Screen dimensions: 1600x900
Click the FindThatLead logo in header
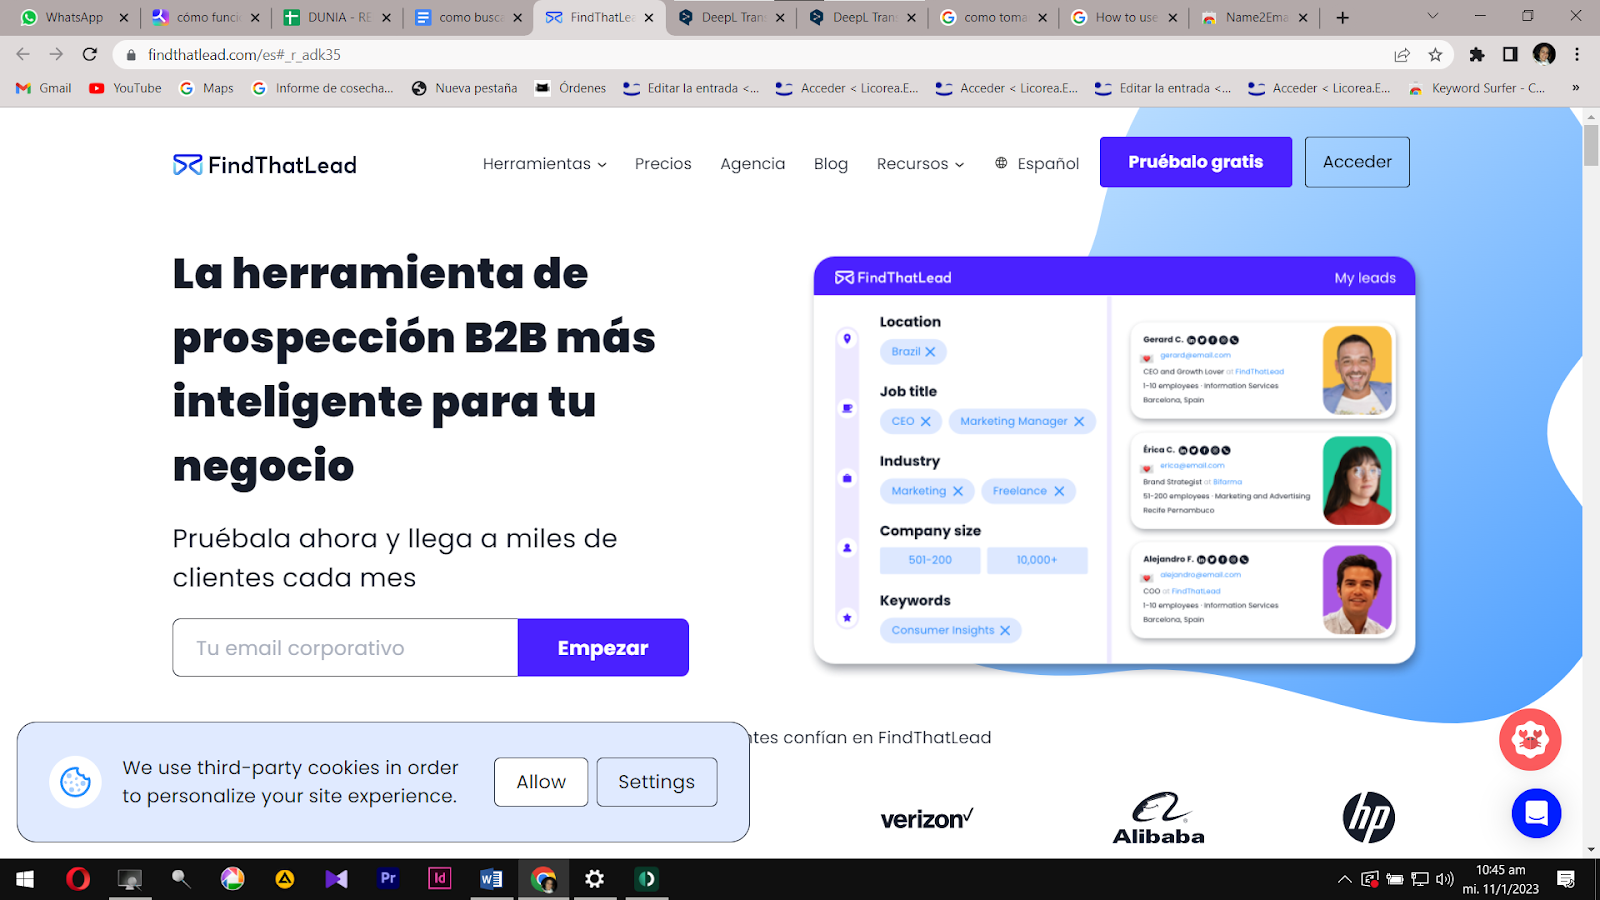click(265, 165)
